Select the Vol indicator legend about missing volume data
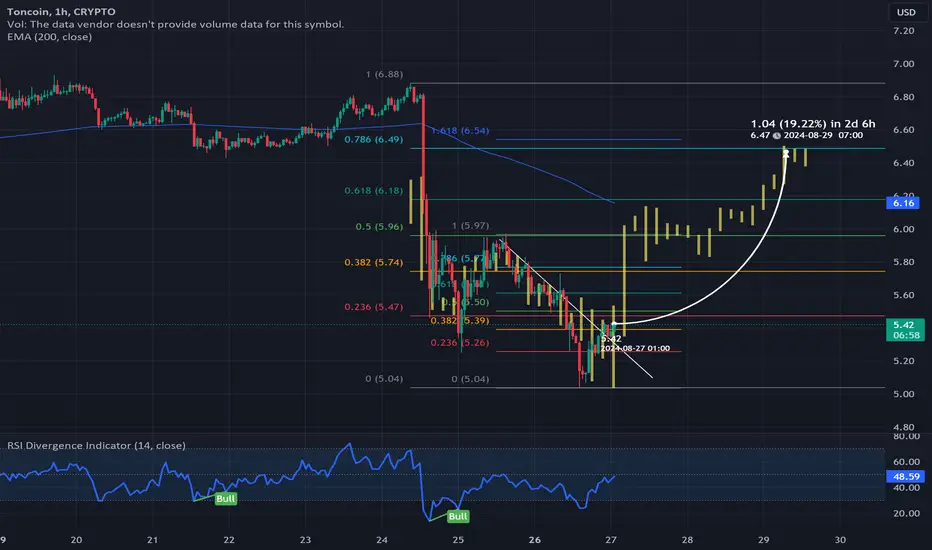Screen dimensions: 932x550 click(175, 24)
